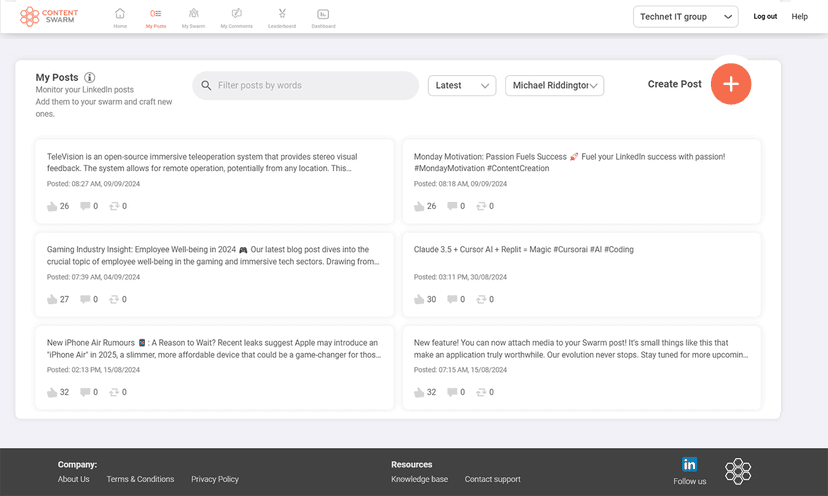Expand the Latest sort dropdown
The image size is (828, 496).
[x=462, y=86]
